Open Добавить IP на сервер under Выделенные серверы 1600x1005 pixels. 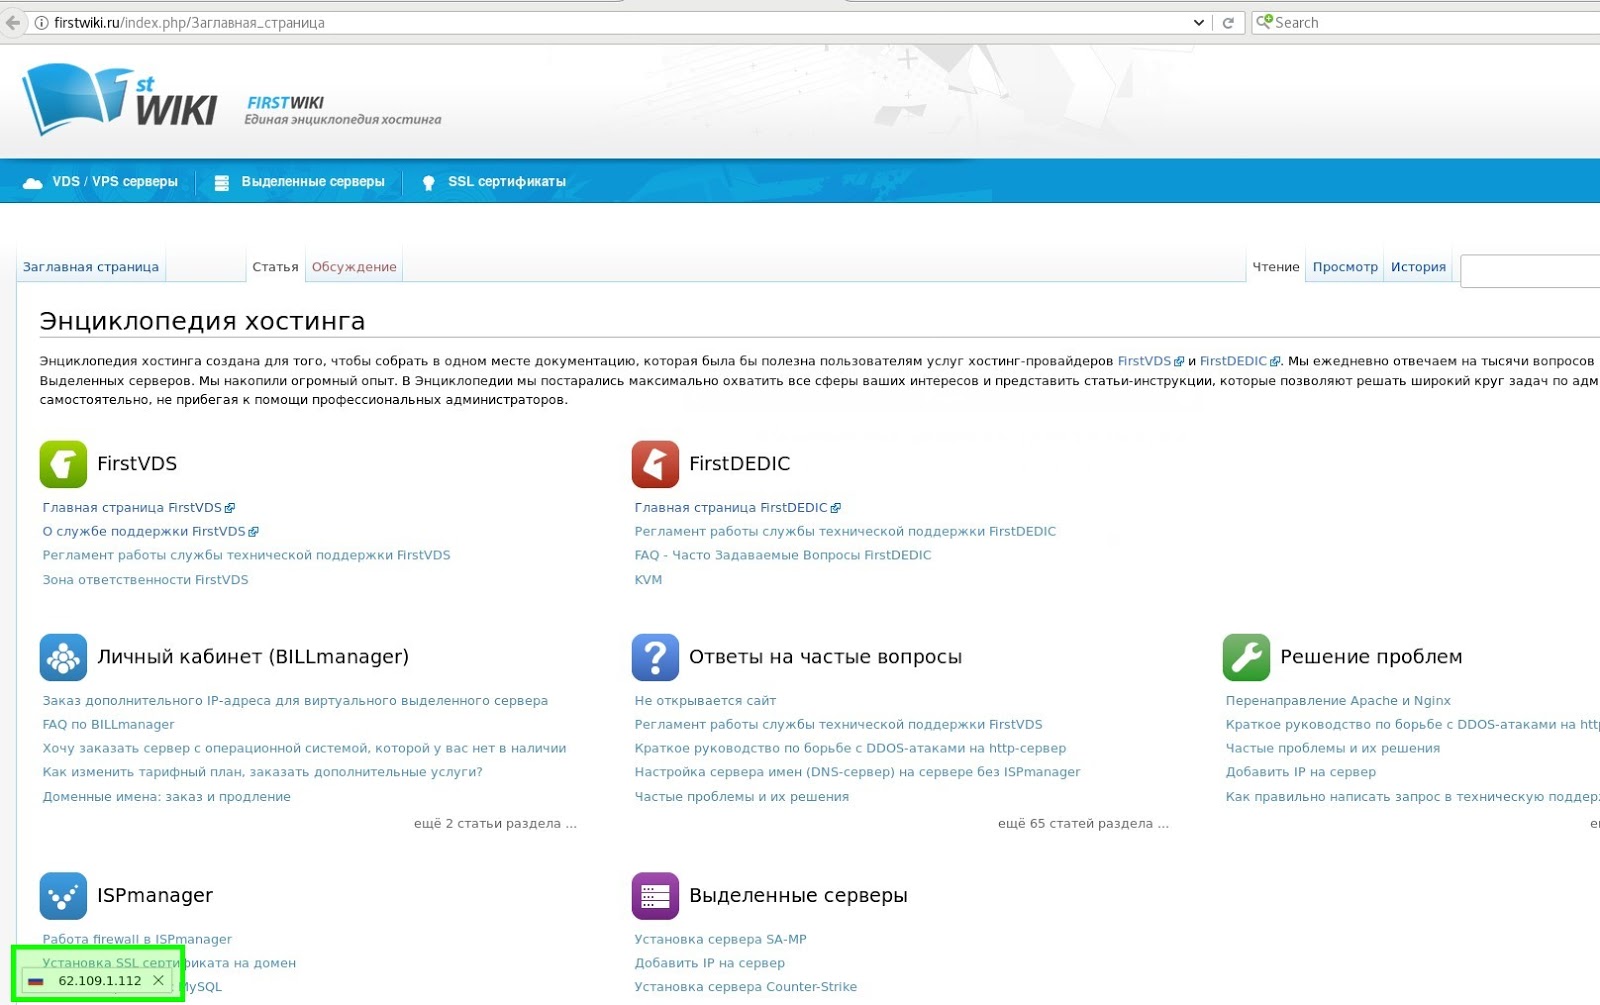[x=709, y=963]
